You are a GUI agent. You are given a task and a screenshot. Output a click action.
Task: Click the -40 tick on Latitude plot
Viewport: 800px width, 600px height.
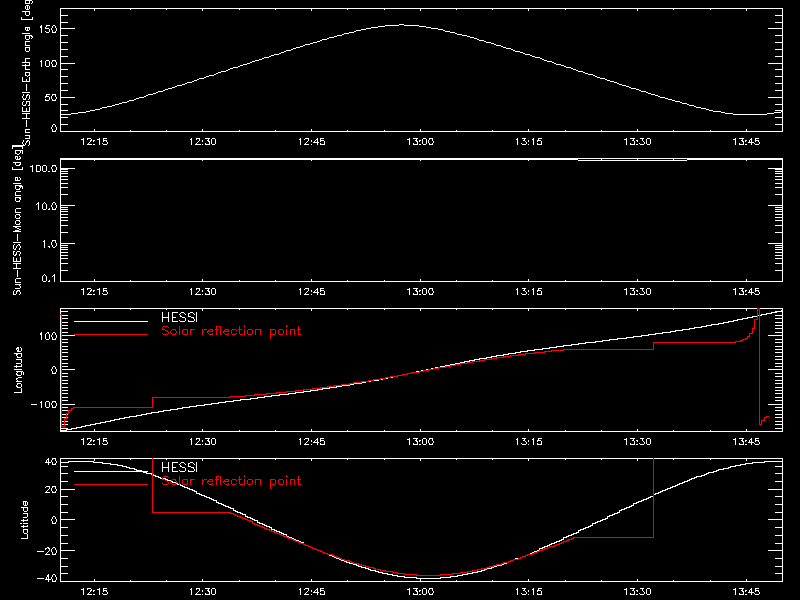[x=47, y=579]
